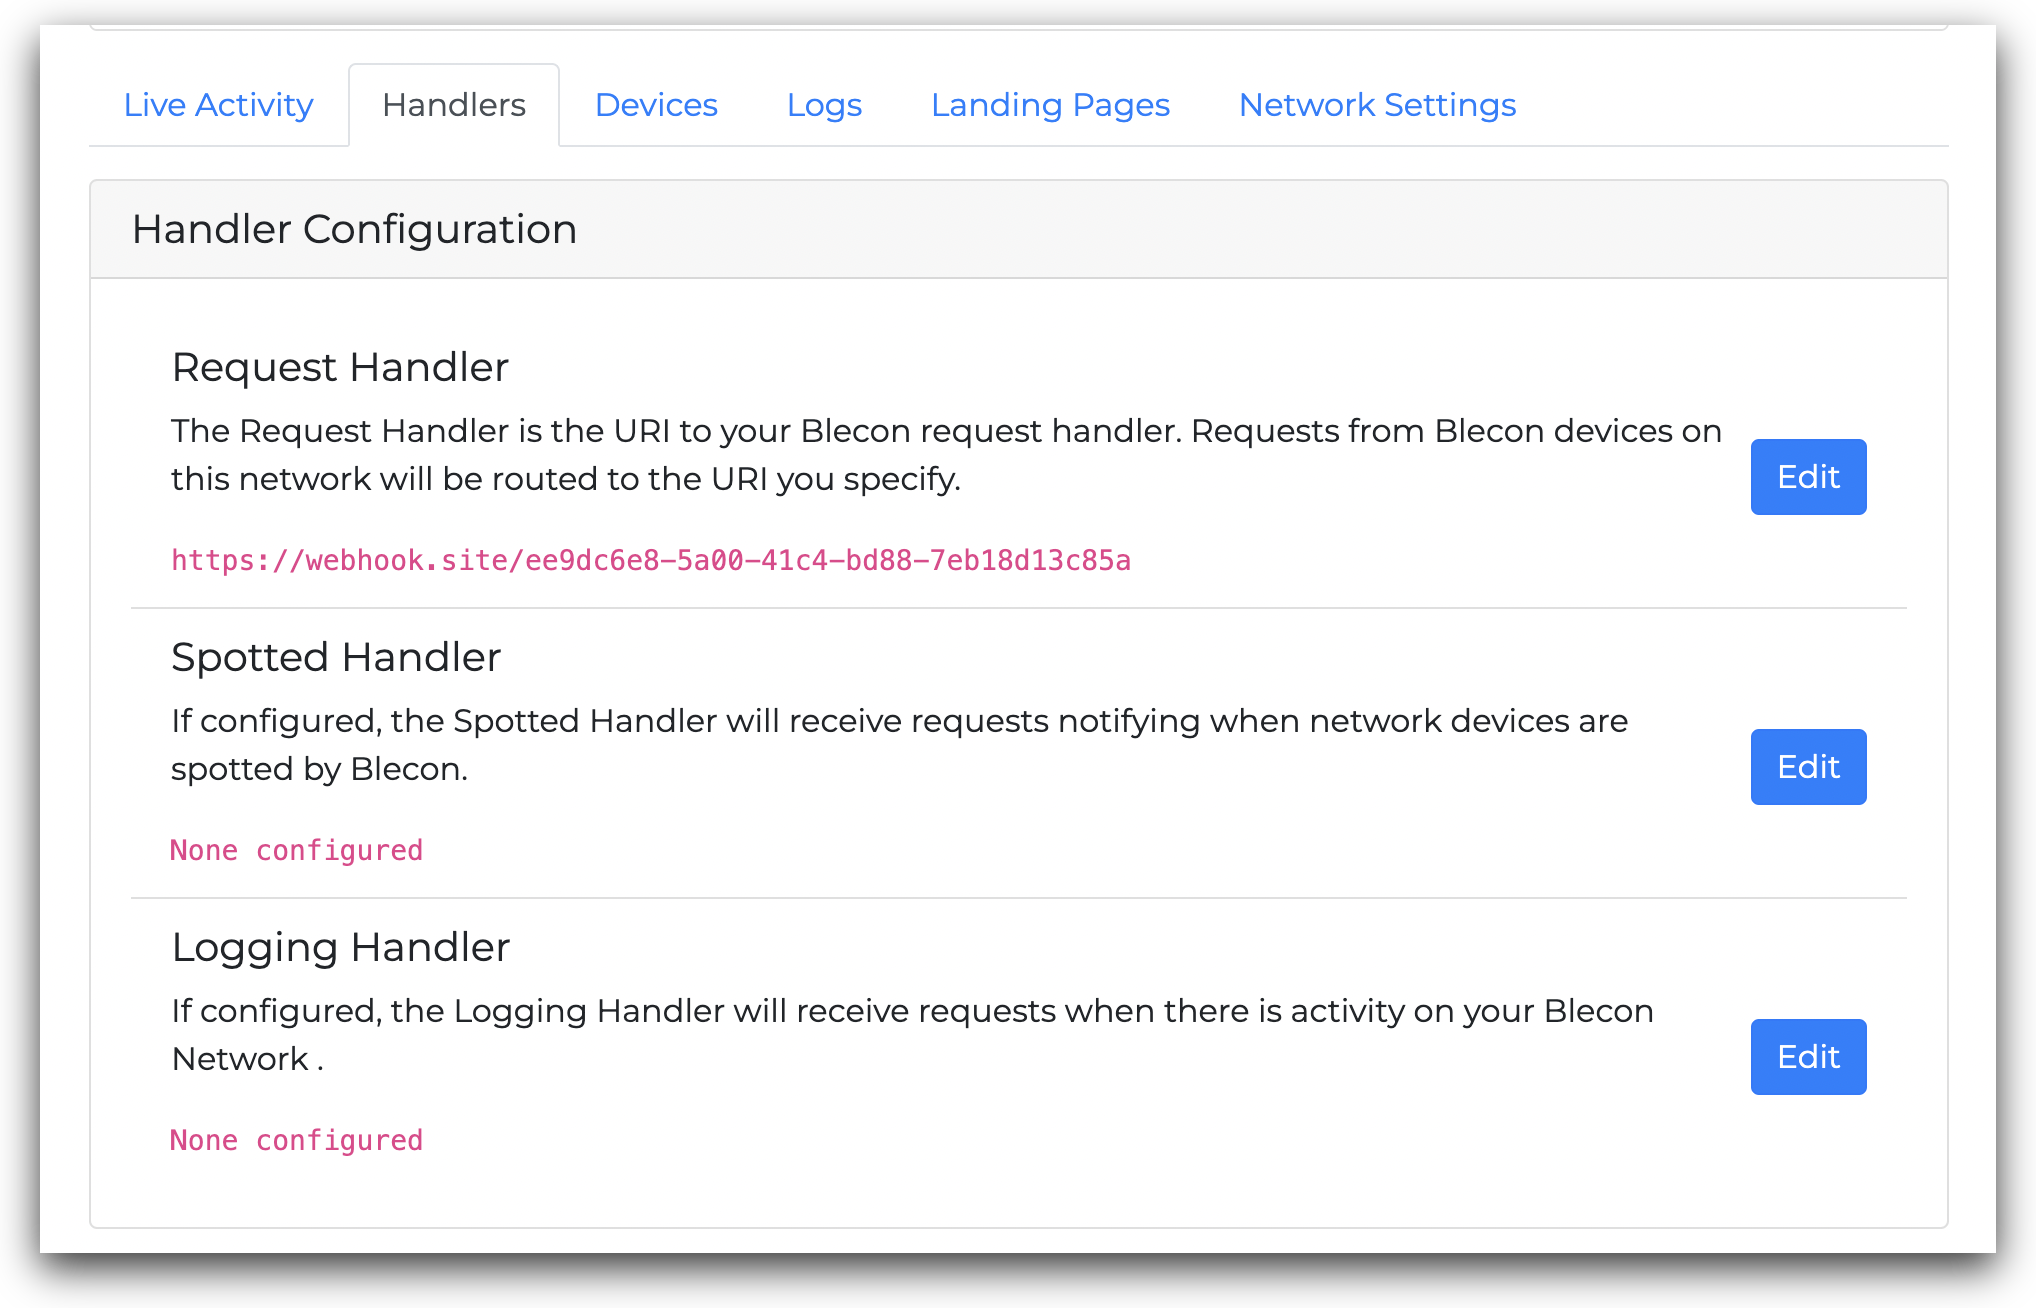This screenshot has width=2036, height=1308.
Task: Click the Request Handler description paragraph
Action: (x=945, y=455)
